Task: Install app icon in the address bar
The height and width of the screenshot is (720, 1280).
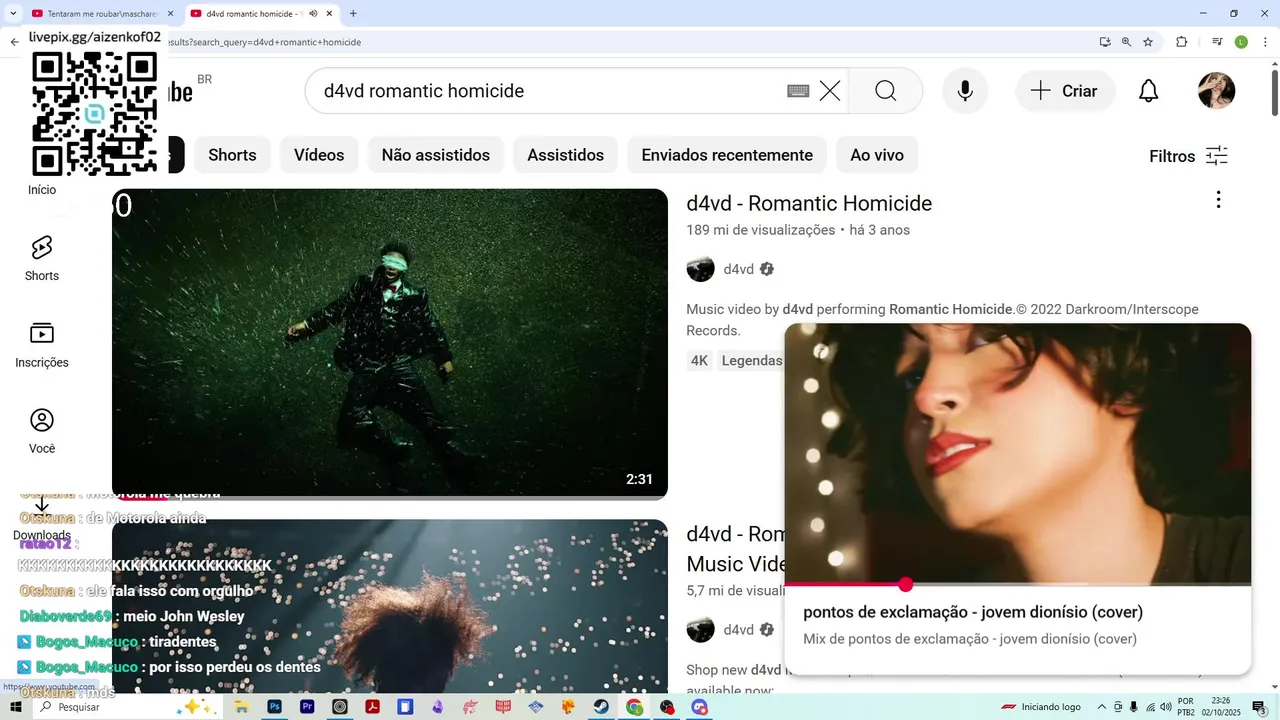Action: (1104, 42)
